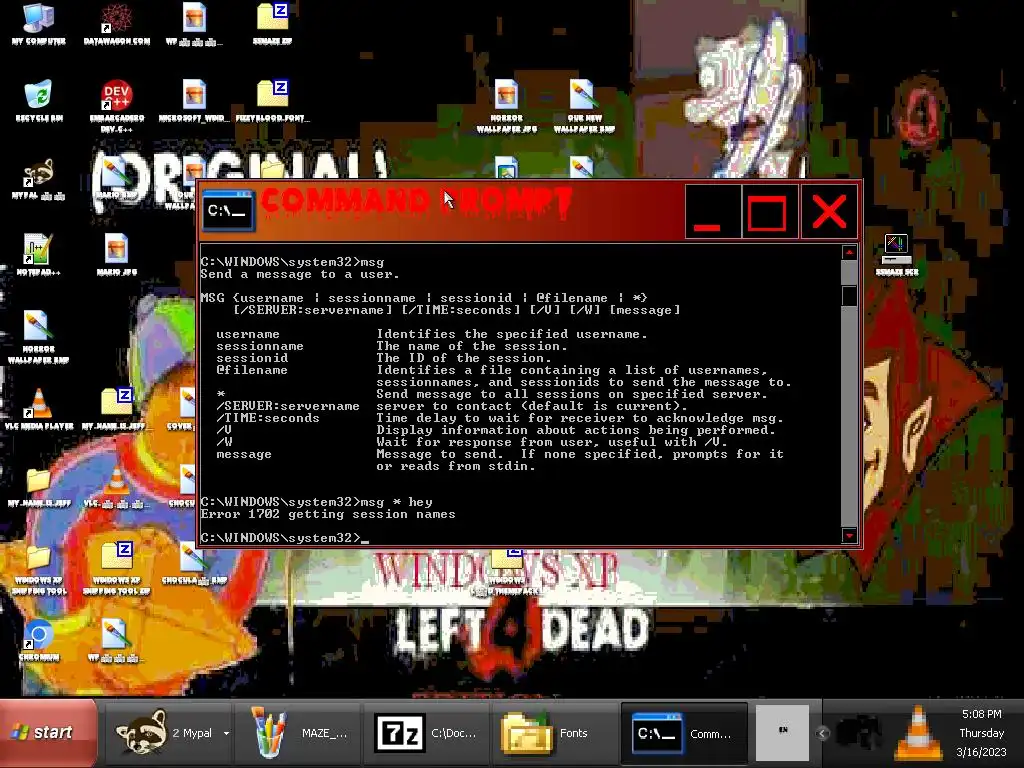
Task: Open Command Prompt title bar system icon
Action: (x=228, y=210)
